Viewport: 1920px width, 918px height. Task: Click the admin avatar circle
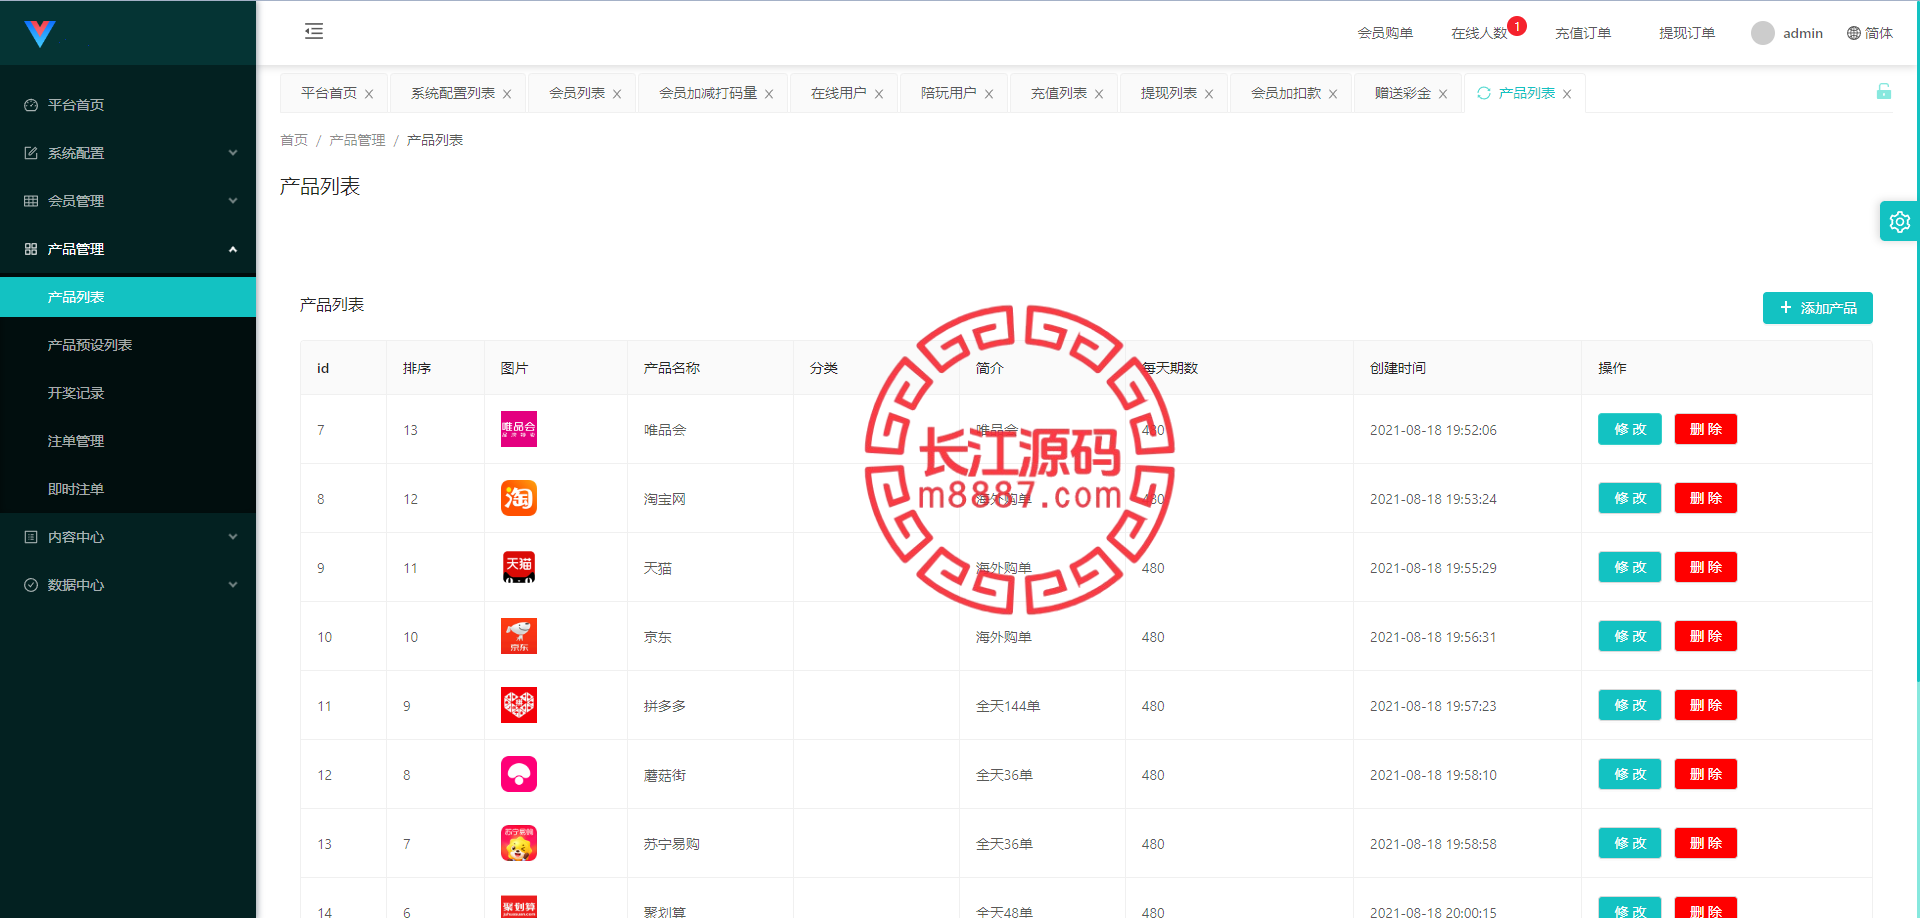1763,33
